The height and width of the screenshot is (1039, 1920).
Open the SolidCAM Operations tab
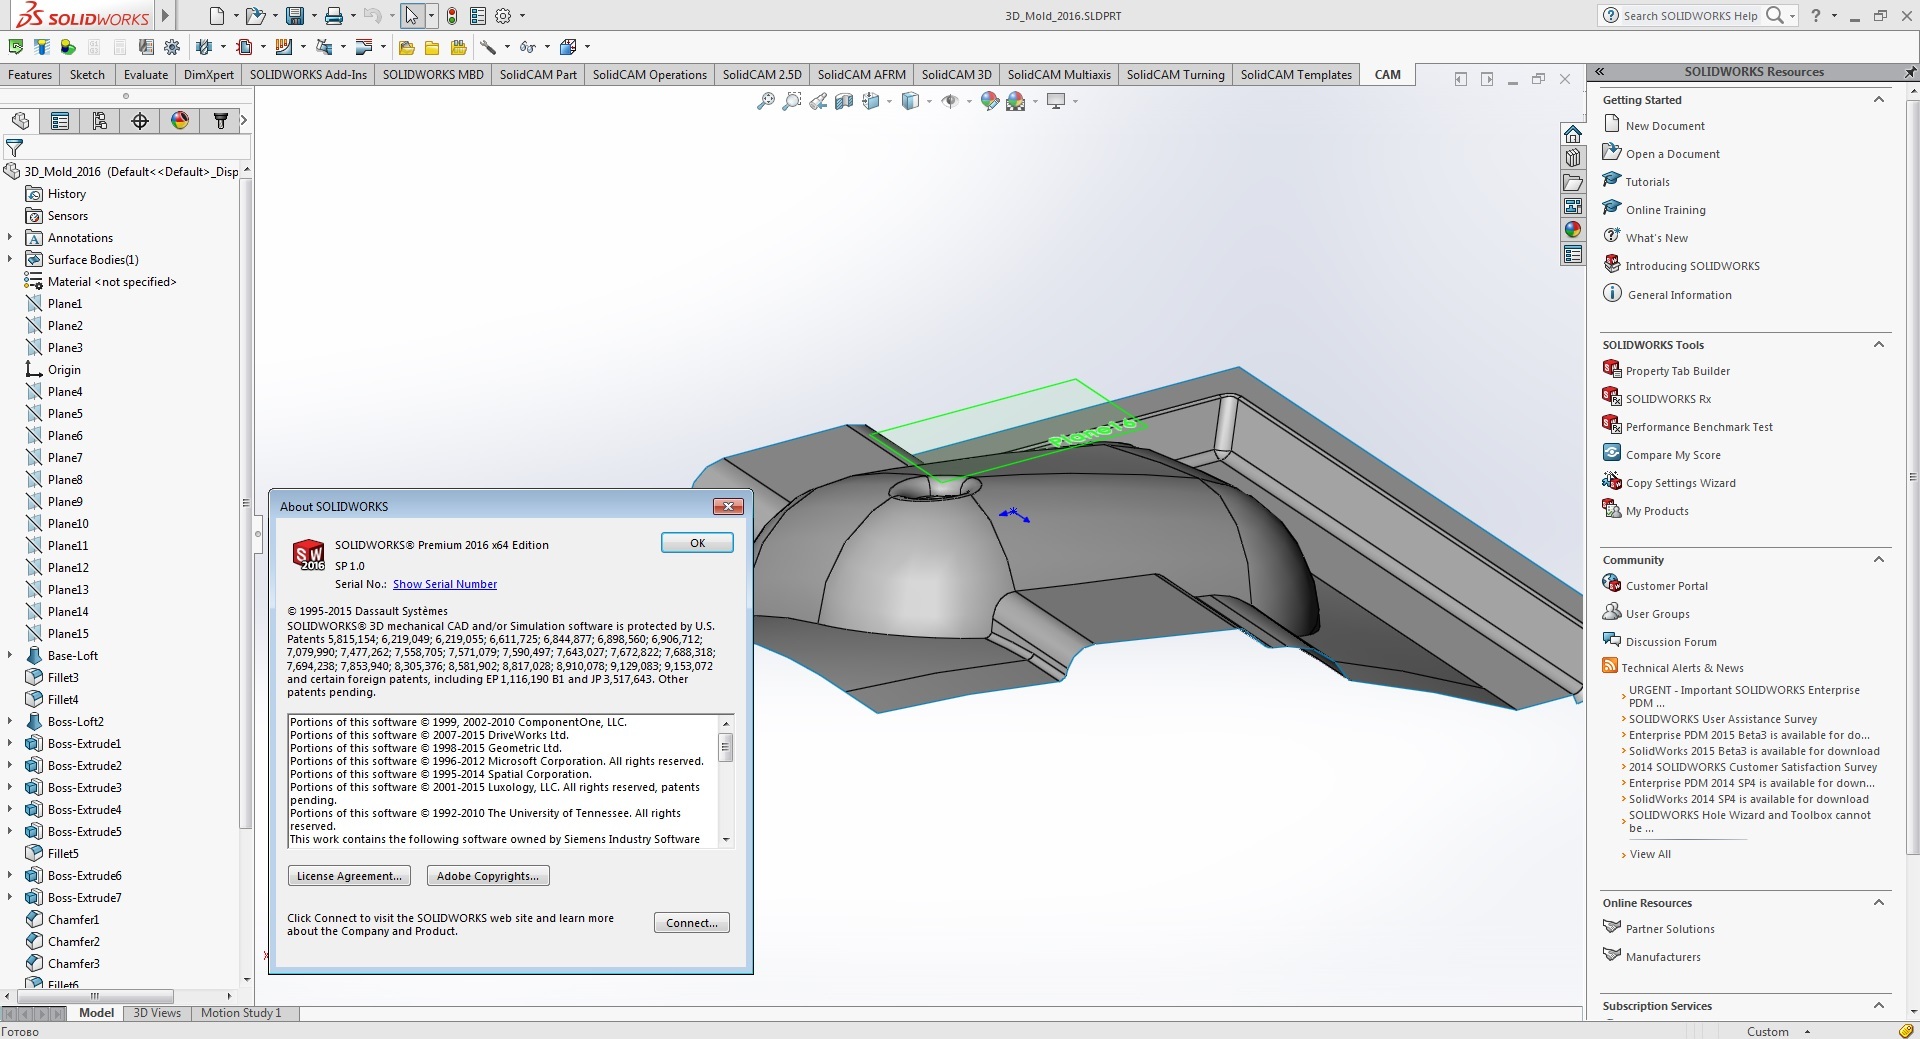pyautogui.click(x=650, y=75)
